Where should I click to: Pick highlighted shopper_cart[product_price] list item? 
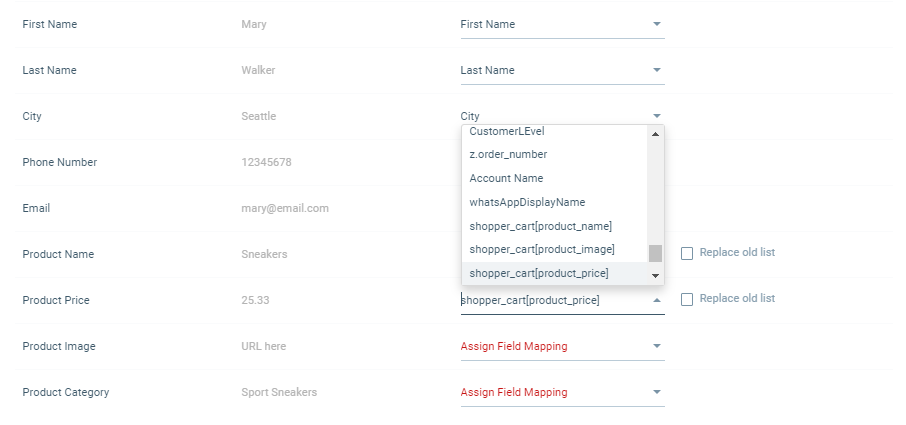click(x=538, y=273)
